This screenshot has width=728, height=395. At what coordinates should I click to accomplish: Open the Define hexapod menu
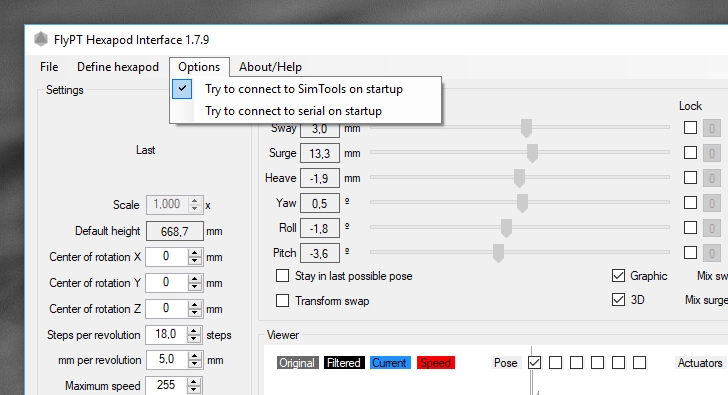pos(118,67)
